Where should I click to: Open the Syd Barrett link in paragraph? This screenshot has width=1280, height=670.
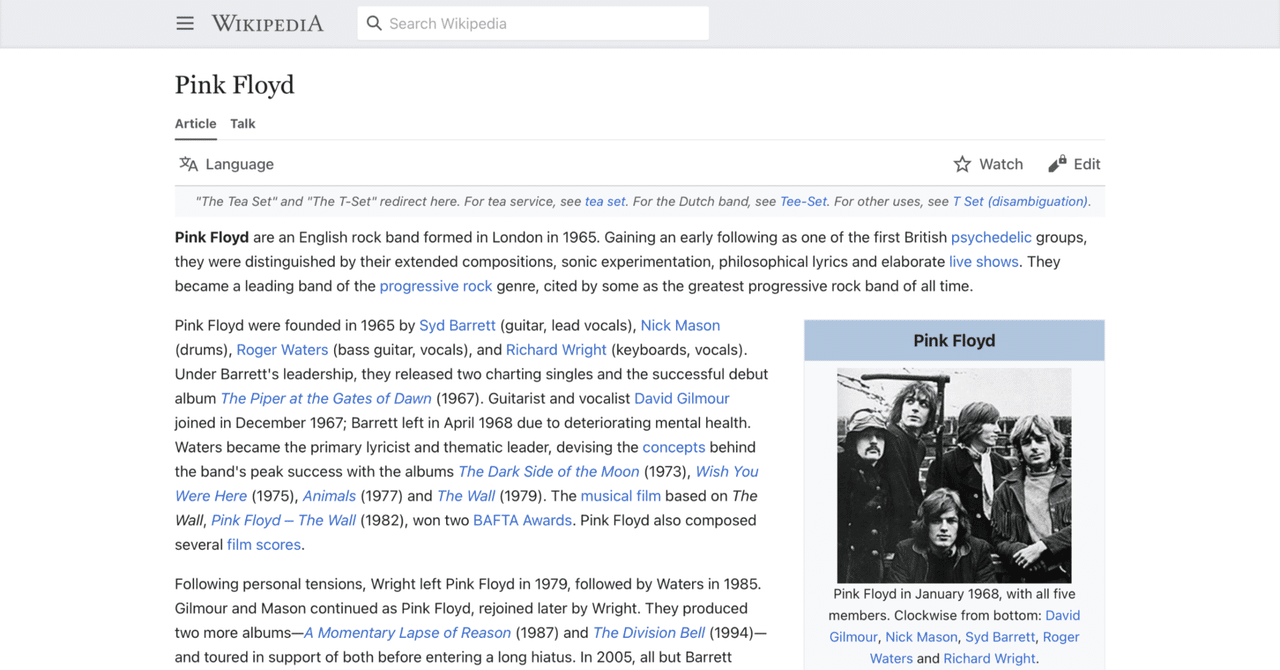click(x=457, y=325)
